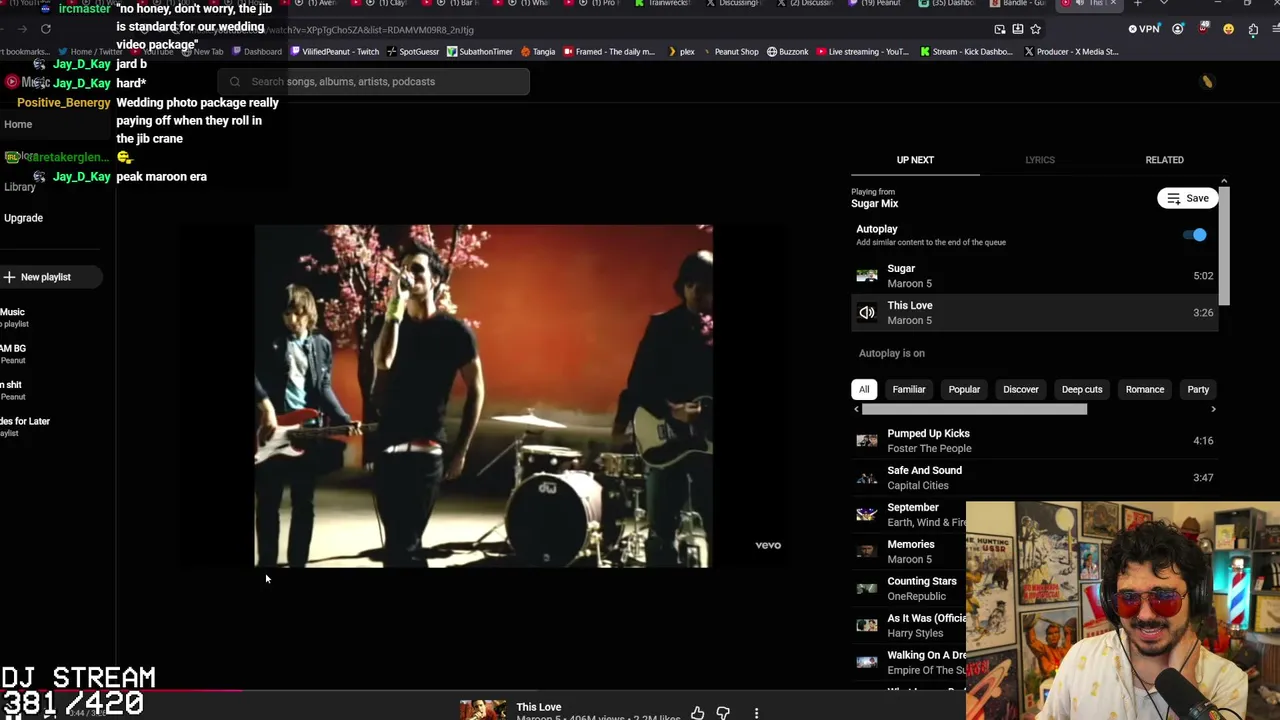Play Walking On A Dream track

pyautogui.click(x=909, y=663)
